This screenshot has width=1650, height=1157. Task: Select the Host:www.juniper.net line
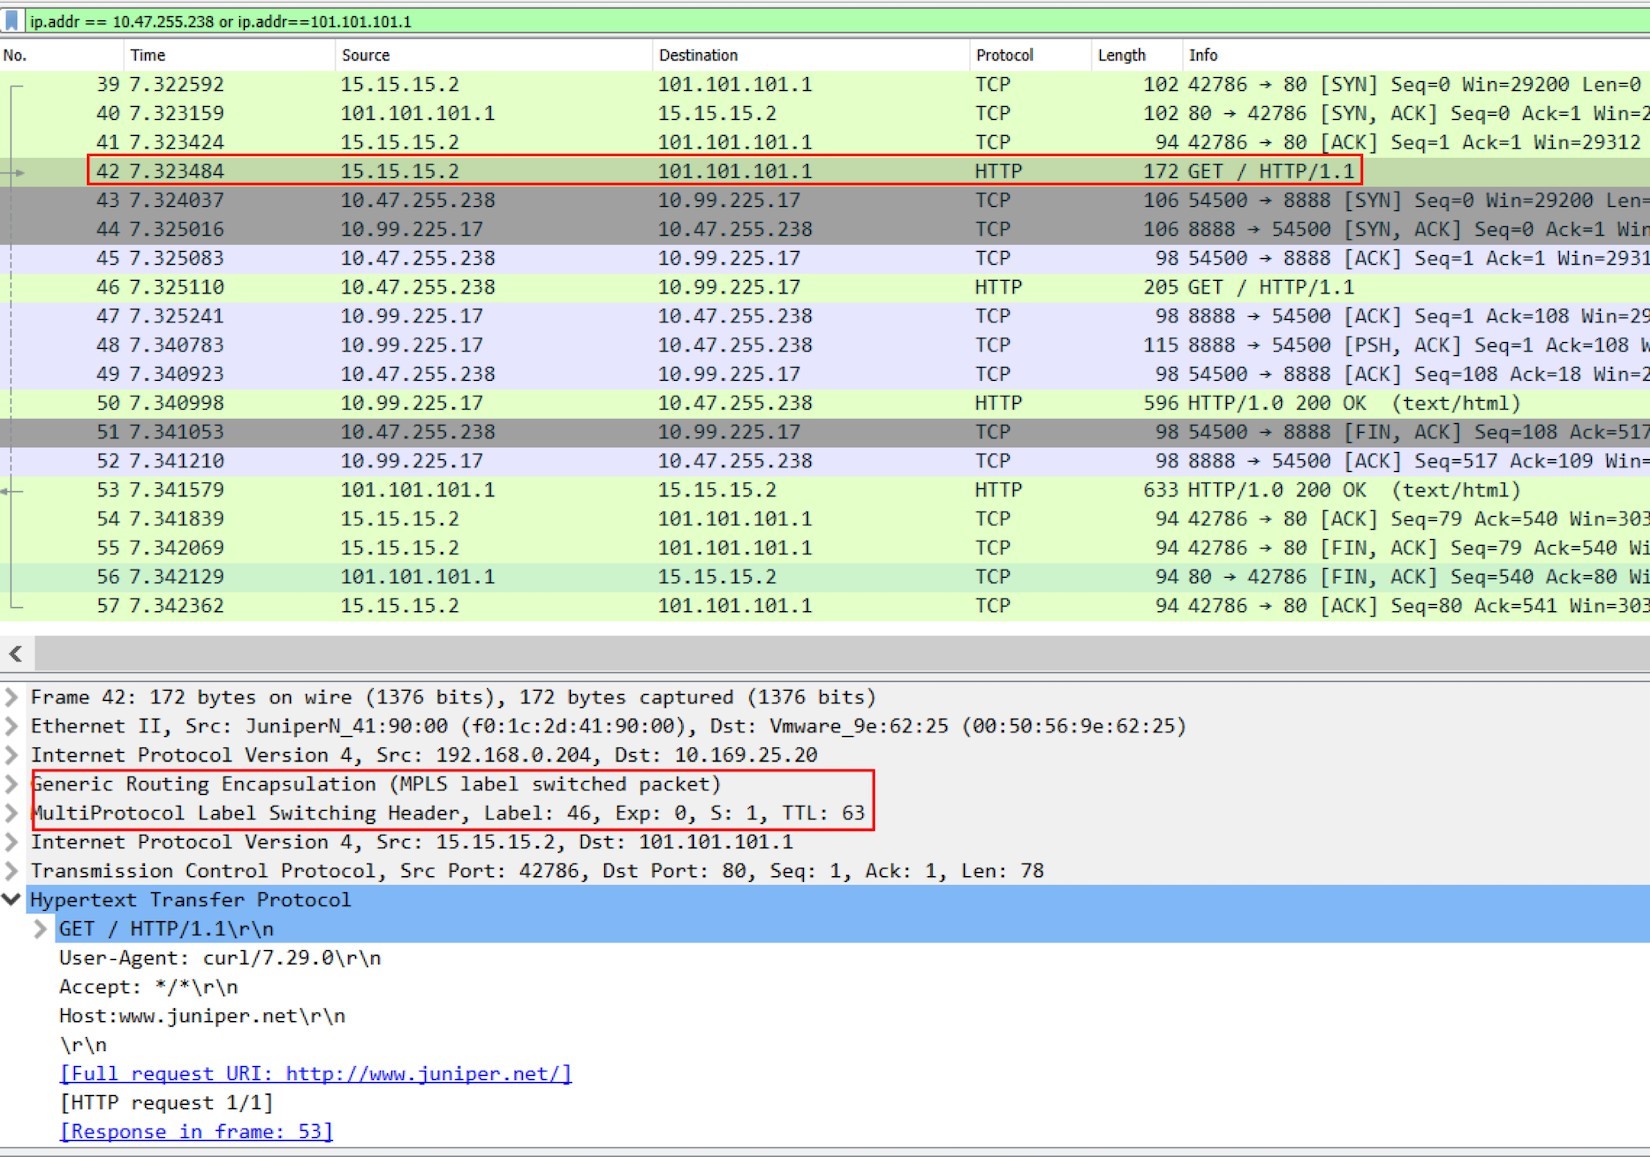click(x=202, y=1016)
